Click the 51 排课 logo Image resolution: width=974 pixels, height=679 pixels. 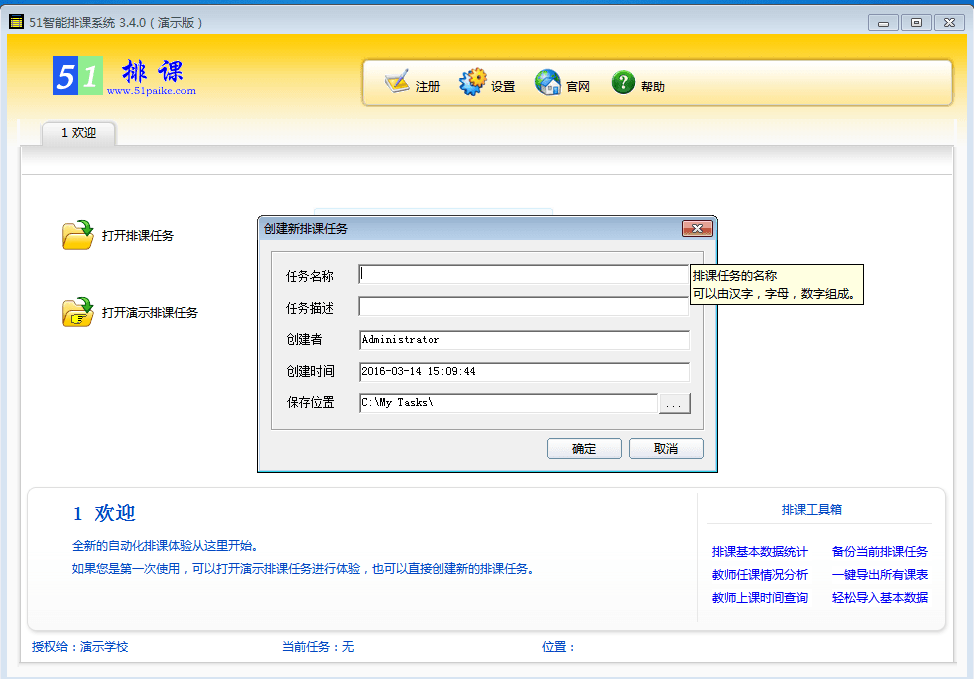(x=124, y=77)
